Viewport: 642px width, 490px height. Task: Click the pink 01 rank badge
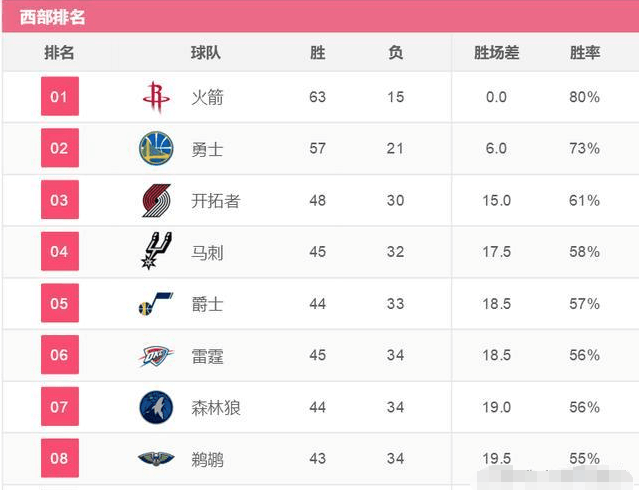point(60,96)
